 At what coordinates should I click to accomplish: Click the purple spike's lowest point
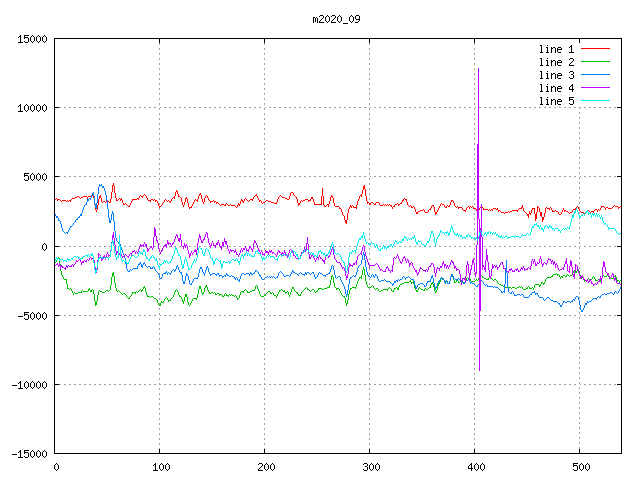(x=479, y=370)
